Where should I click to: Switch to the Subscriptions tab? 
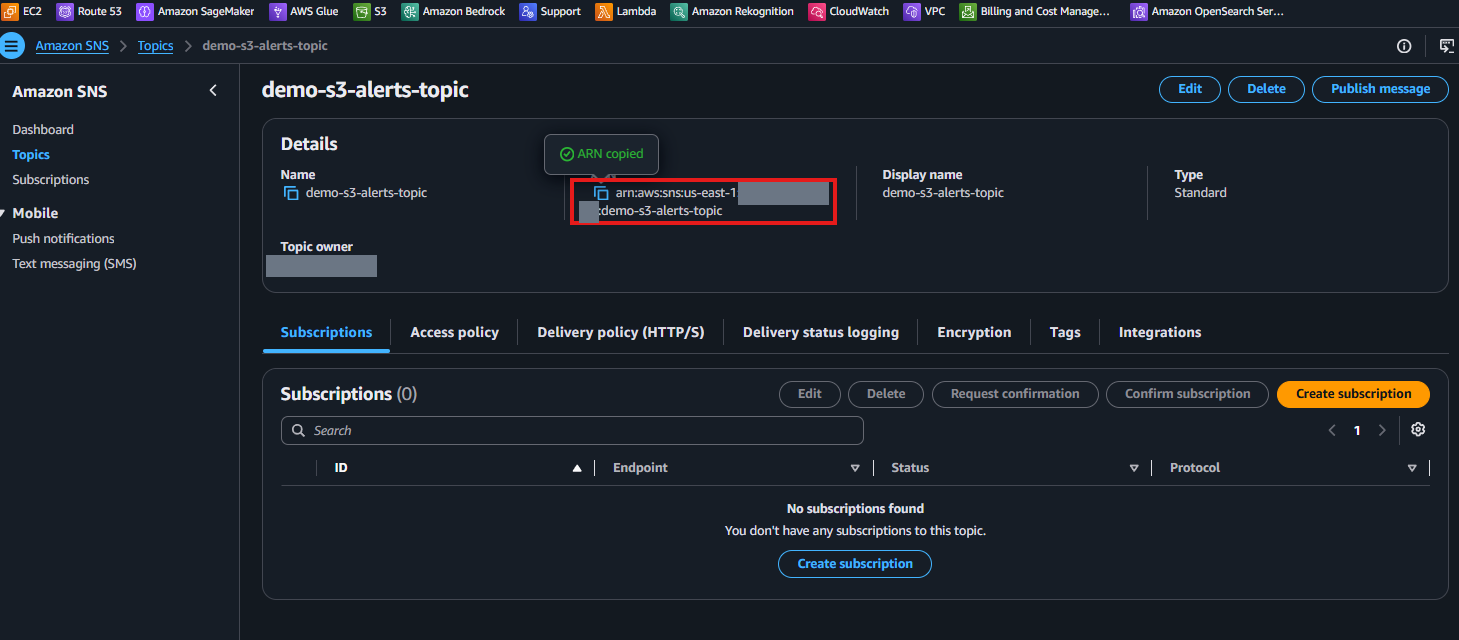coord(326,332)
